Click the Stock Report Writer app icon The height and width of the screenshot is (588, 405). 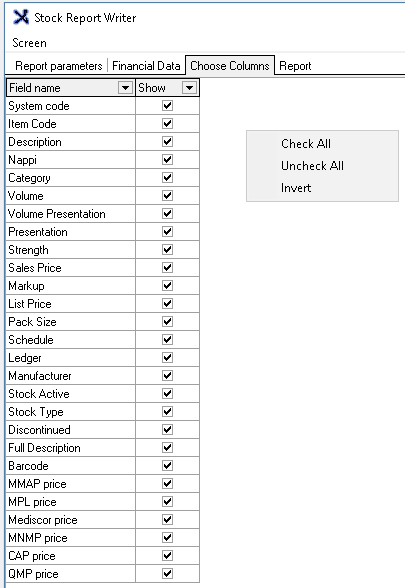click(21, 17)
